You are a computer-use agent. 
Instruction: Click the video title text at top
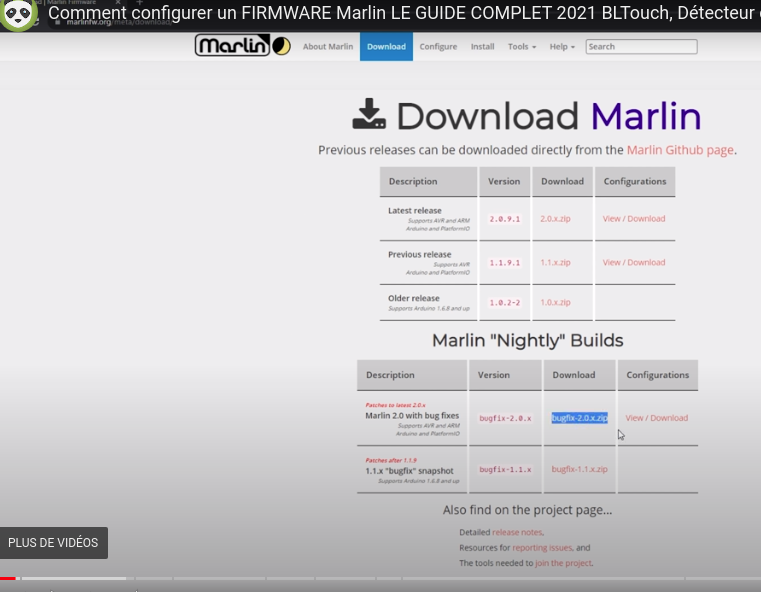click(404, 13)
